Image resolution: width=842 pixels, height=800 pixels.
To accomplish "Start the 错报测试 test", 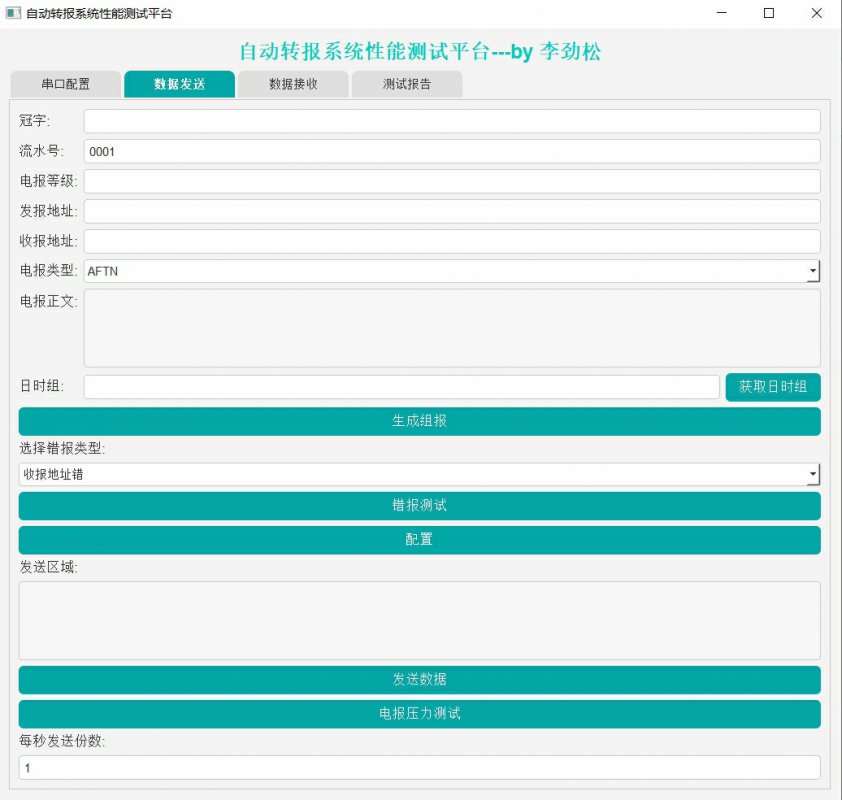I will (419, 505).
